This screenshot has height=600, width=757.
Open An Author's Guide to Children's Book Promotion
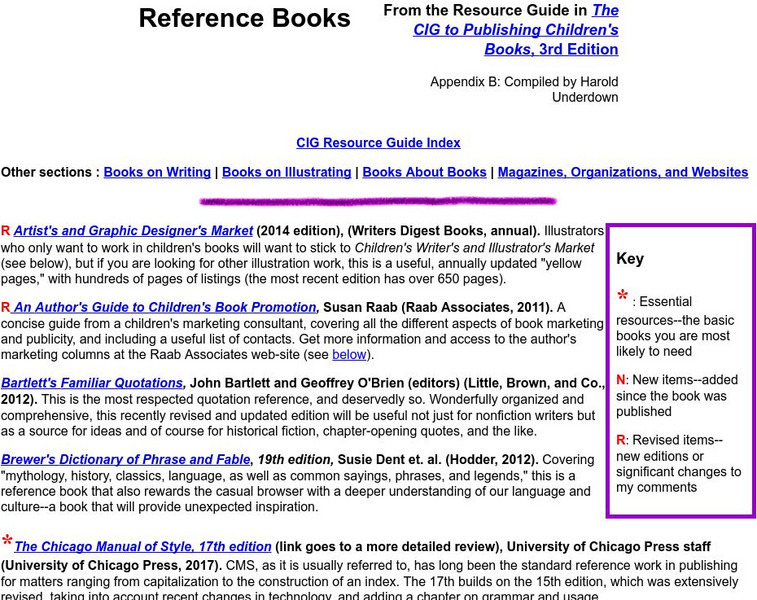164,307
